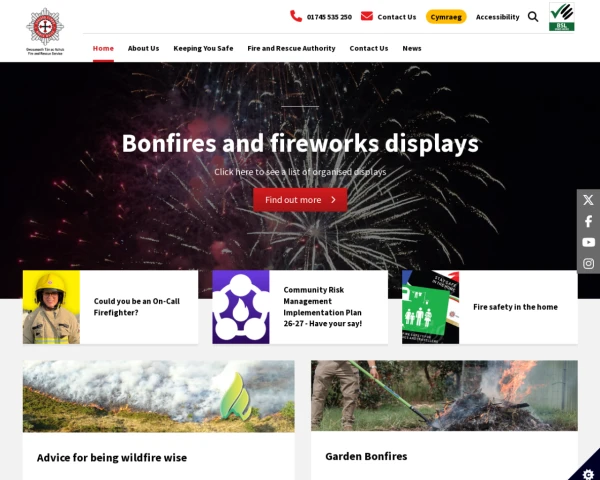The width and height of the screenshot is (600, 480).
Task: Click the red envelope icon
Action: [367, 16]
